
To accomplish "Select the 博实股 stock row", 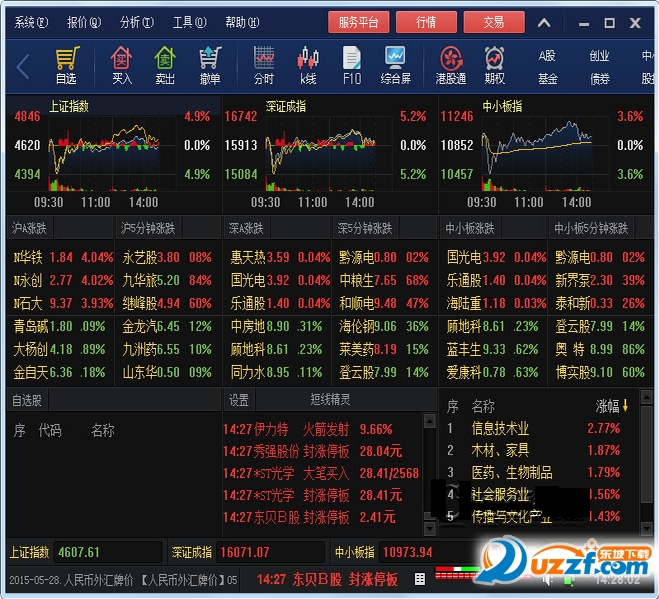I will [x=600, y=372].
